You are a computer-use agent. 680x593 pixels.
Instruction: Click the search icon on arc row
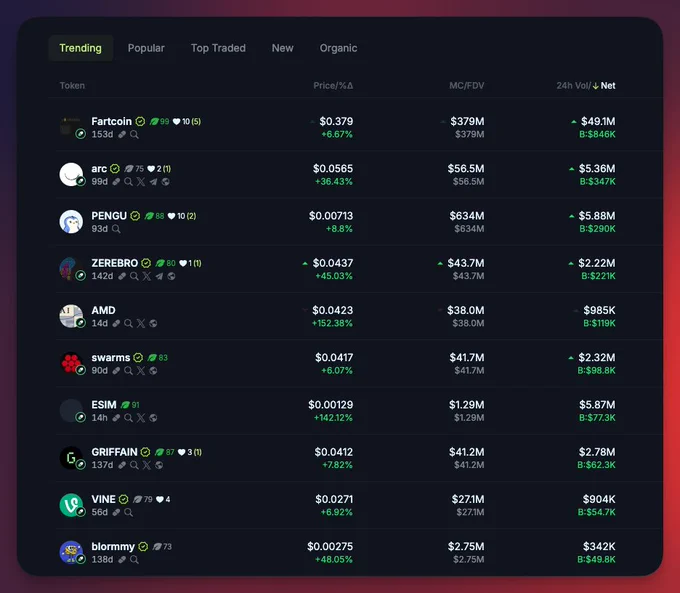tap(128, 182)
